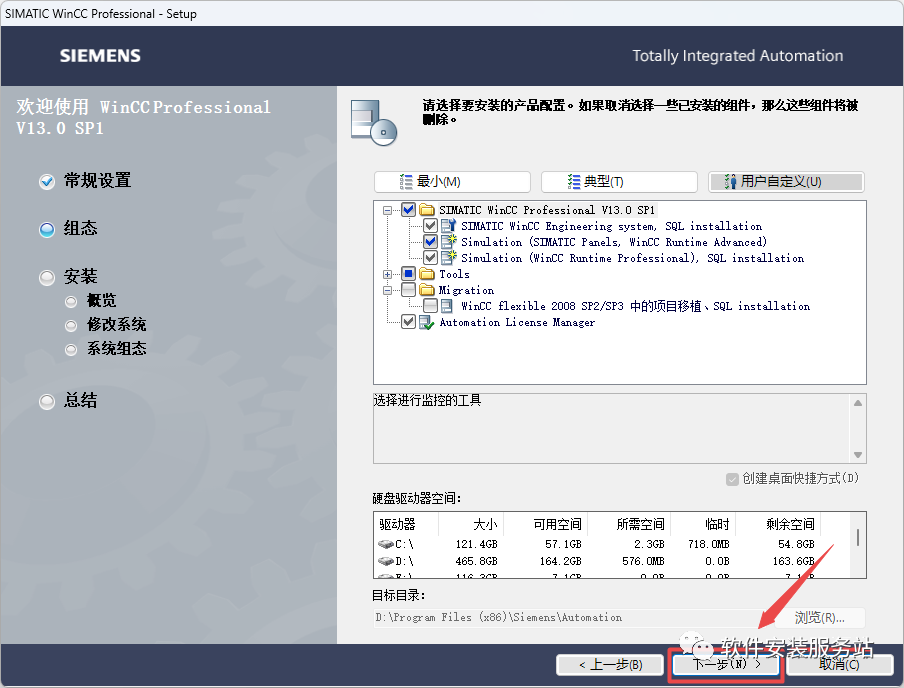
Task: Click the target directory path field
Action: pos(573,618)
